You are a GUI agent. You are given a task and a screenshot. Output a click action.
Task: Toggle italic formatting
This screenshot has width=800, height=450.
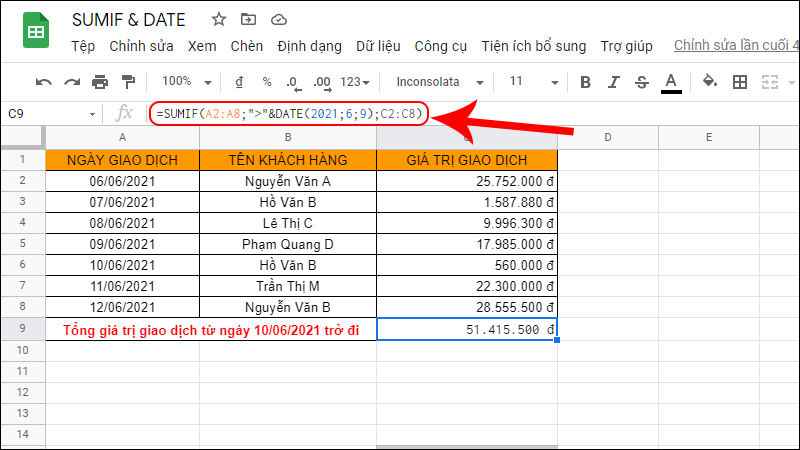pos(614,82)
